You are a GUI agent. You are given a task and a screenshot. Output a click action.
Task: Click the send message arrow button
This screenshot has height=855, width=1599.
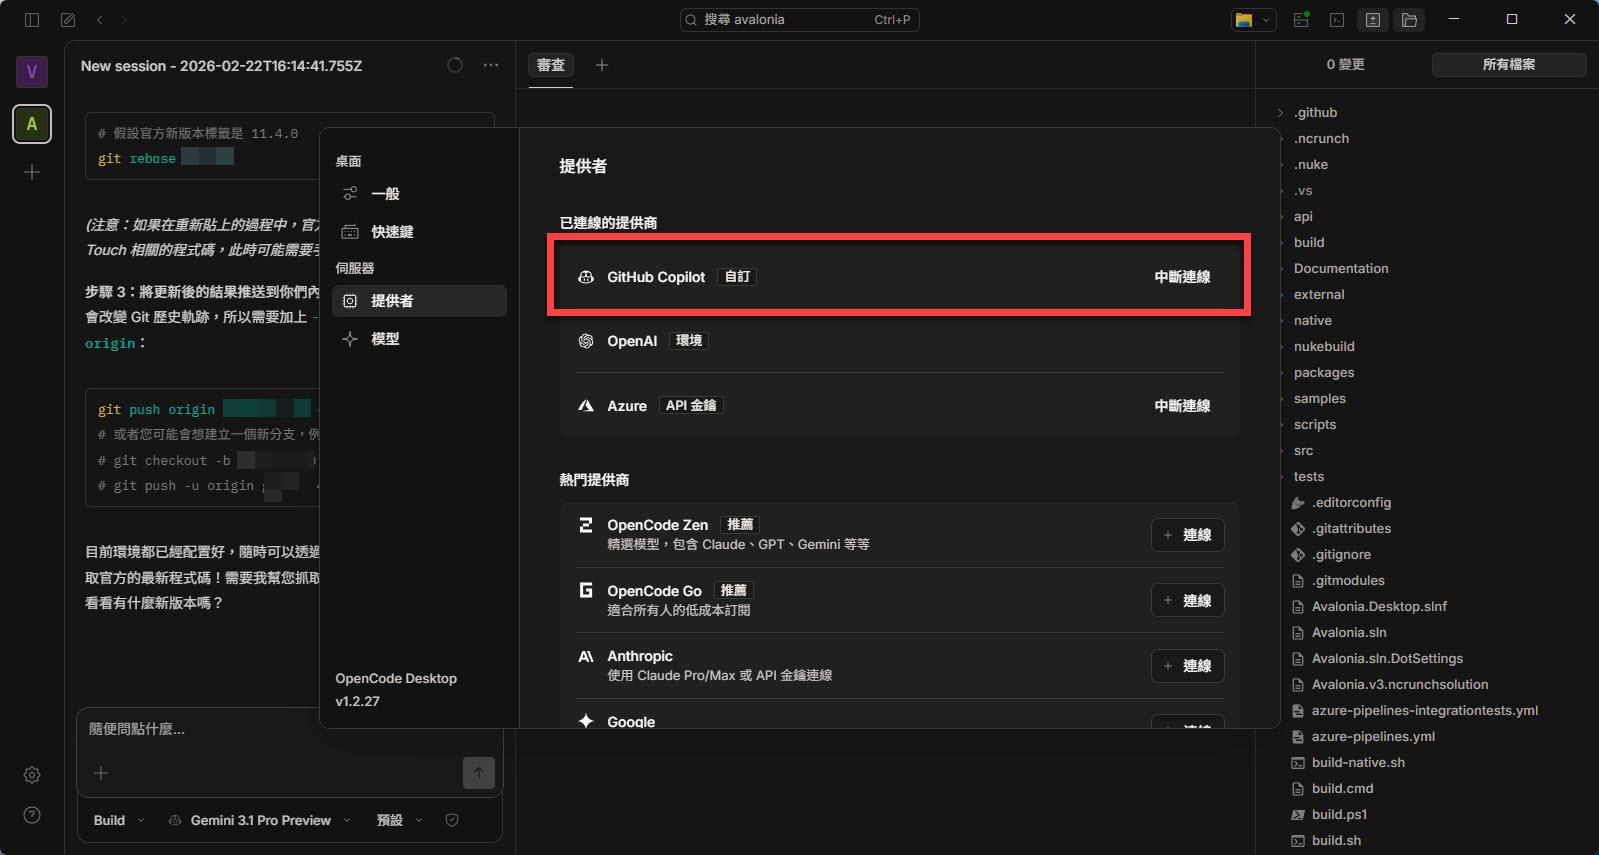478,772
